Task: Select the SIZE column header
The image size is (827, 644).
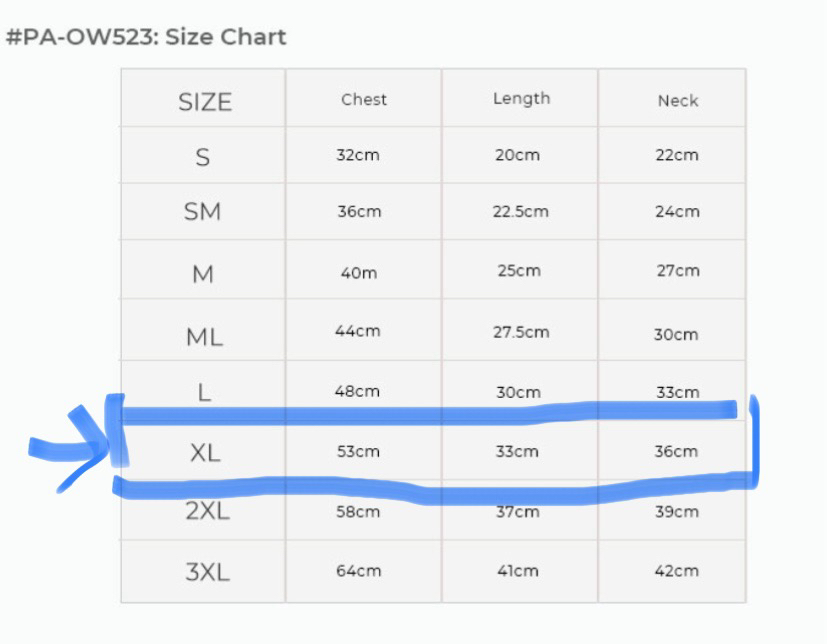Action: click(204, 101)
